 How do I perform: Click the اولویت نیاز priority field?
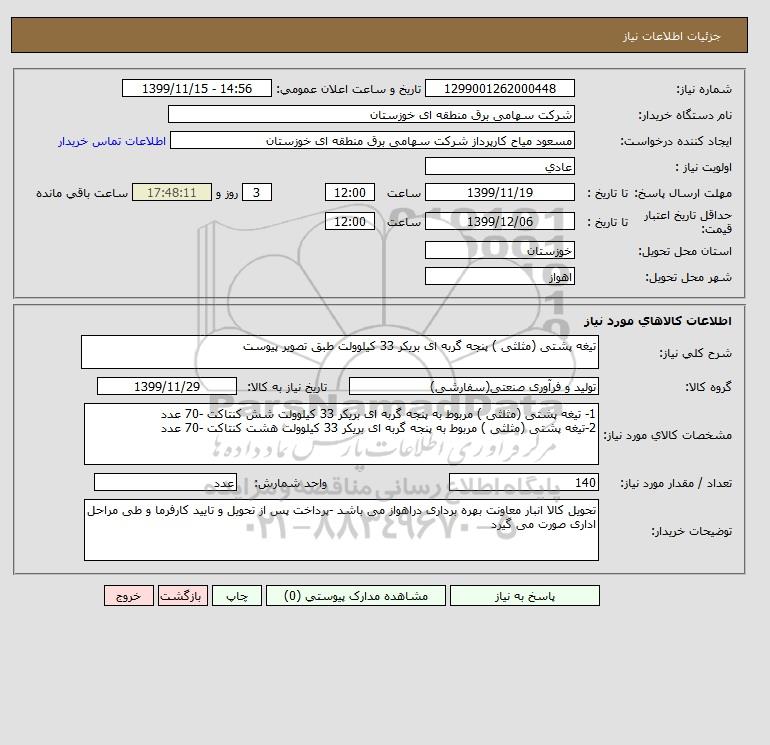coord(499,166)
